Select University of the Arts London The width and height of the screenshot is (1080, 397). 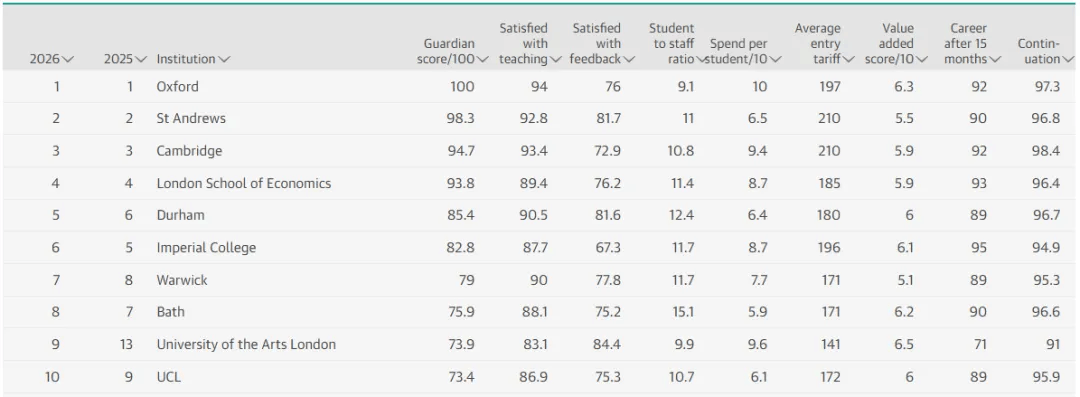tap(246, 344)
